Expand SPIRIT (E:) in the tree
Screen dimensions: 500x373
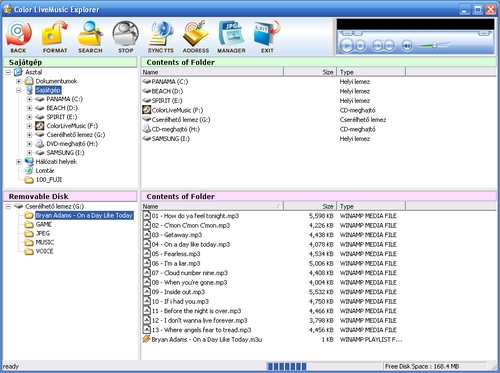point(29,117)
